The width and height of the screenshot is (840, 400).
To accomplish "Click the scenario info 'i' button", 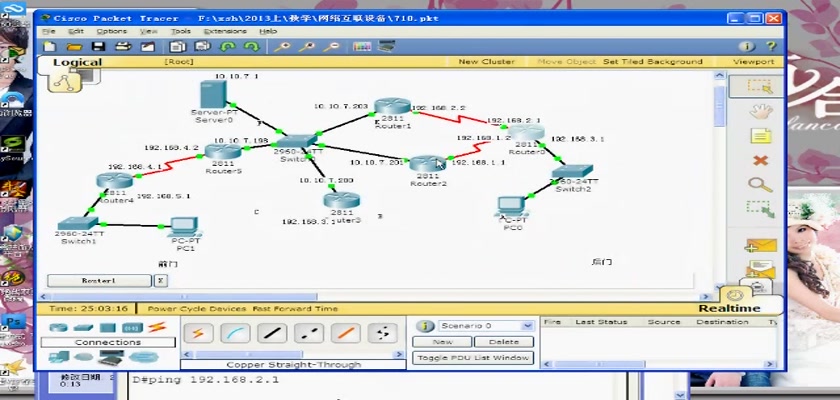I will [x=425, y=326].
